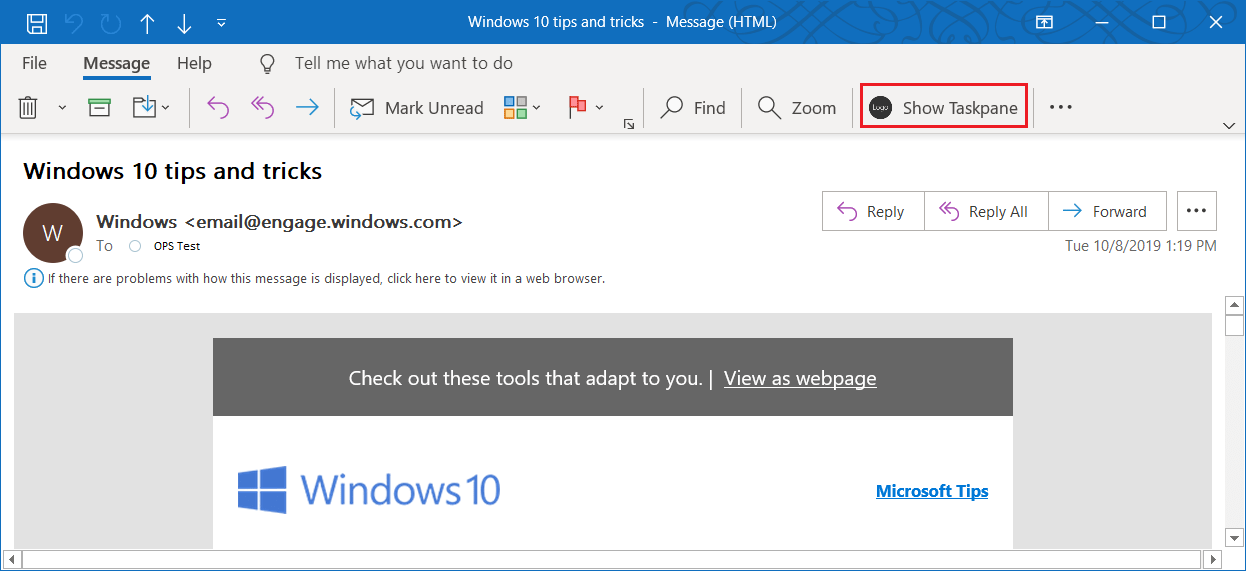1246x571 pixels.
Task: Open the Microsoft Tips link
Action: (x=932, y=491)
